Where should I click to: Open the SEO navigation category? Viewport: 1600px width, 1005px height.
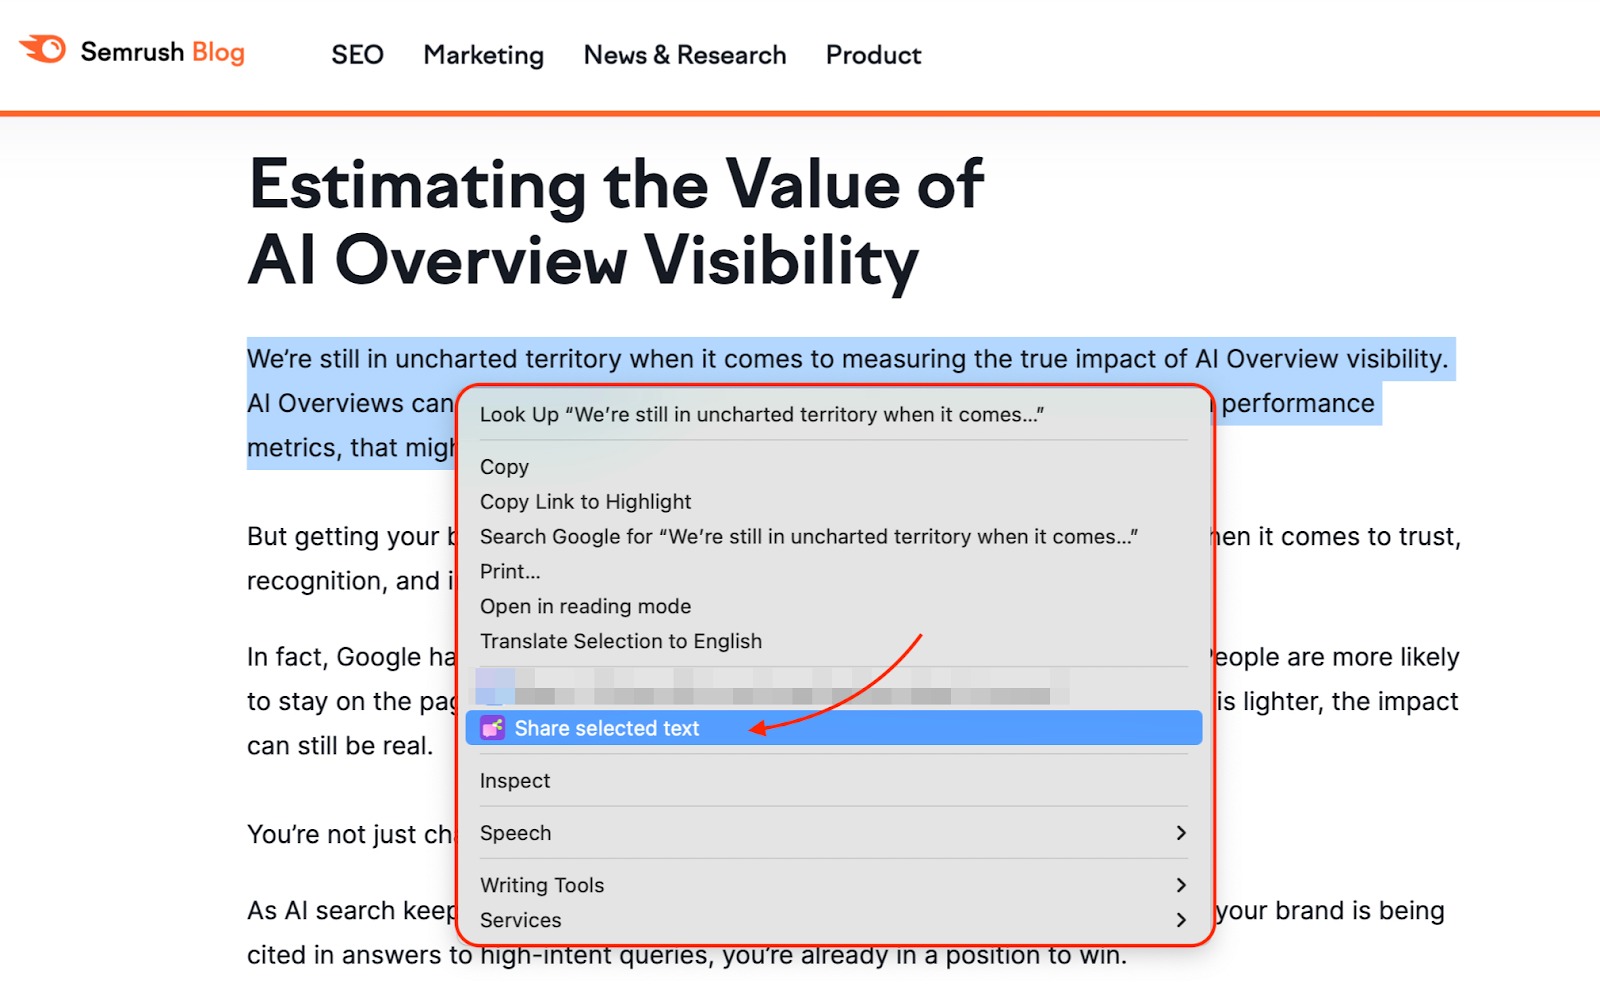357,55
